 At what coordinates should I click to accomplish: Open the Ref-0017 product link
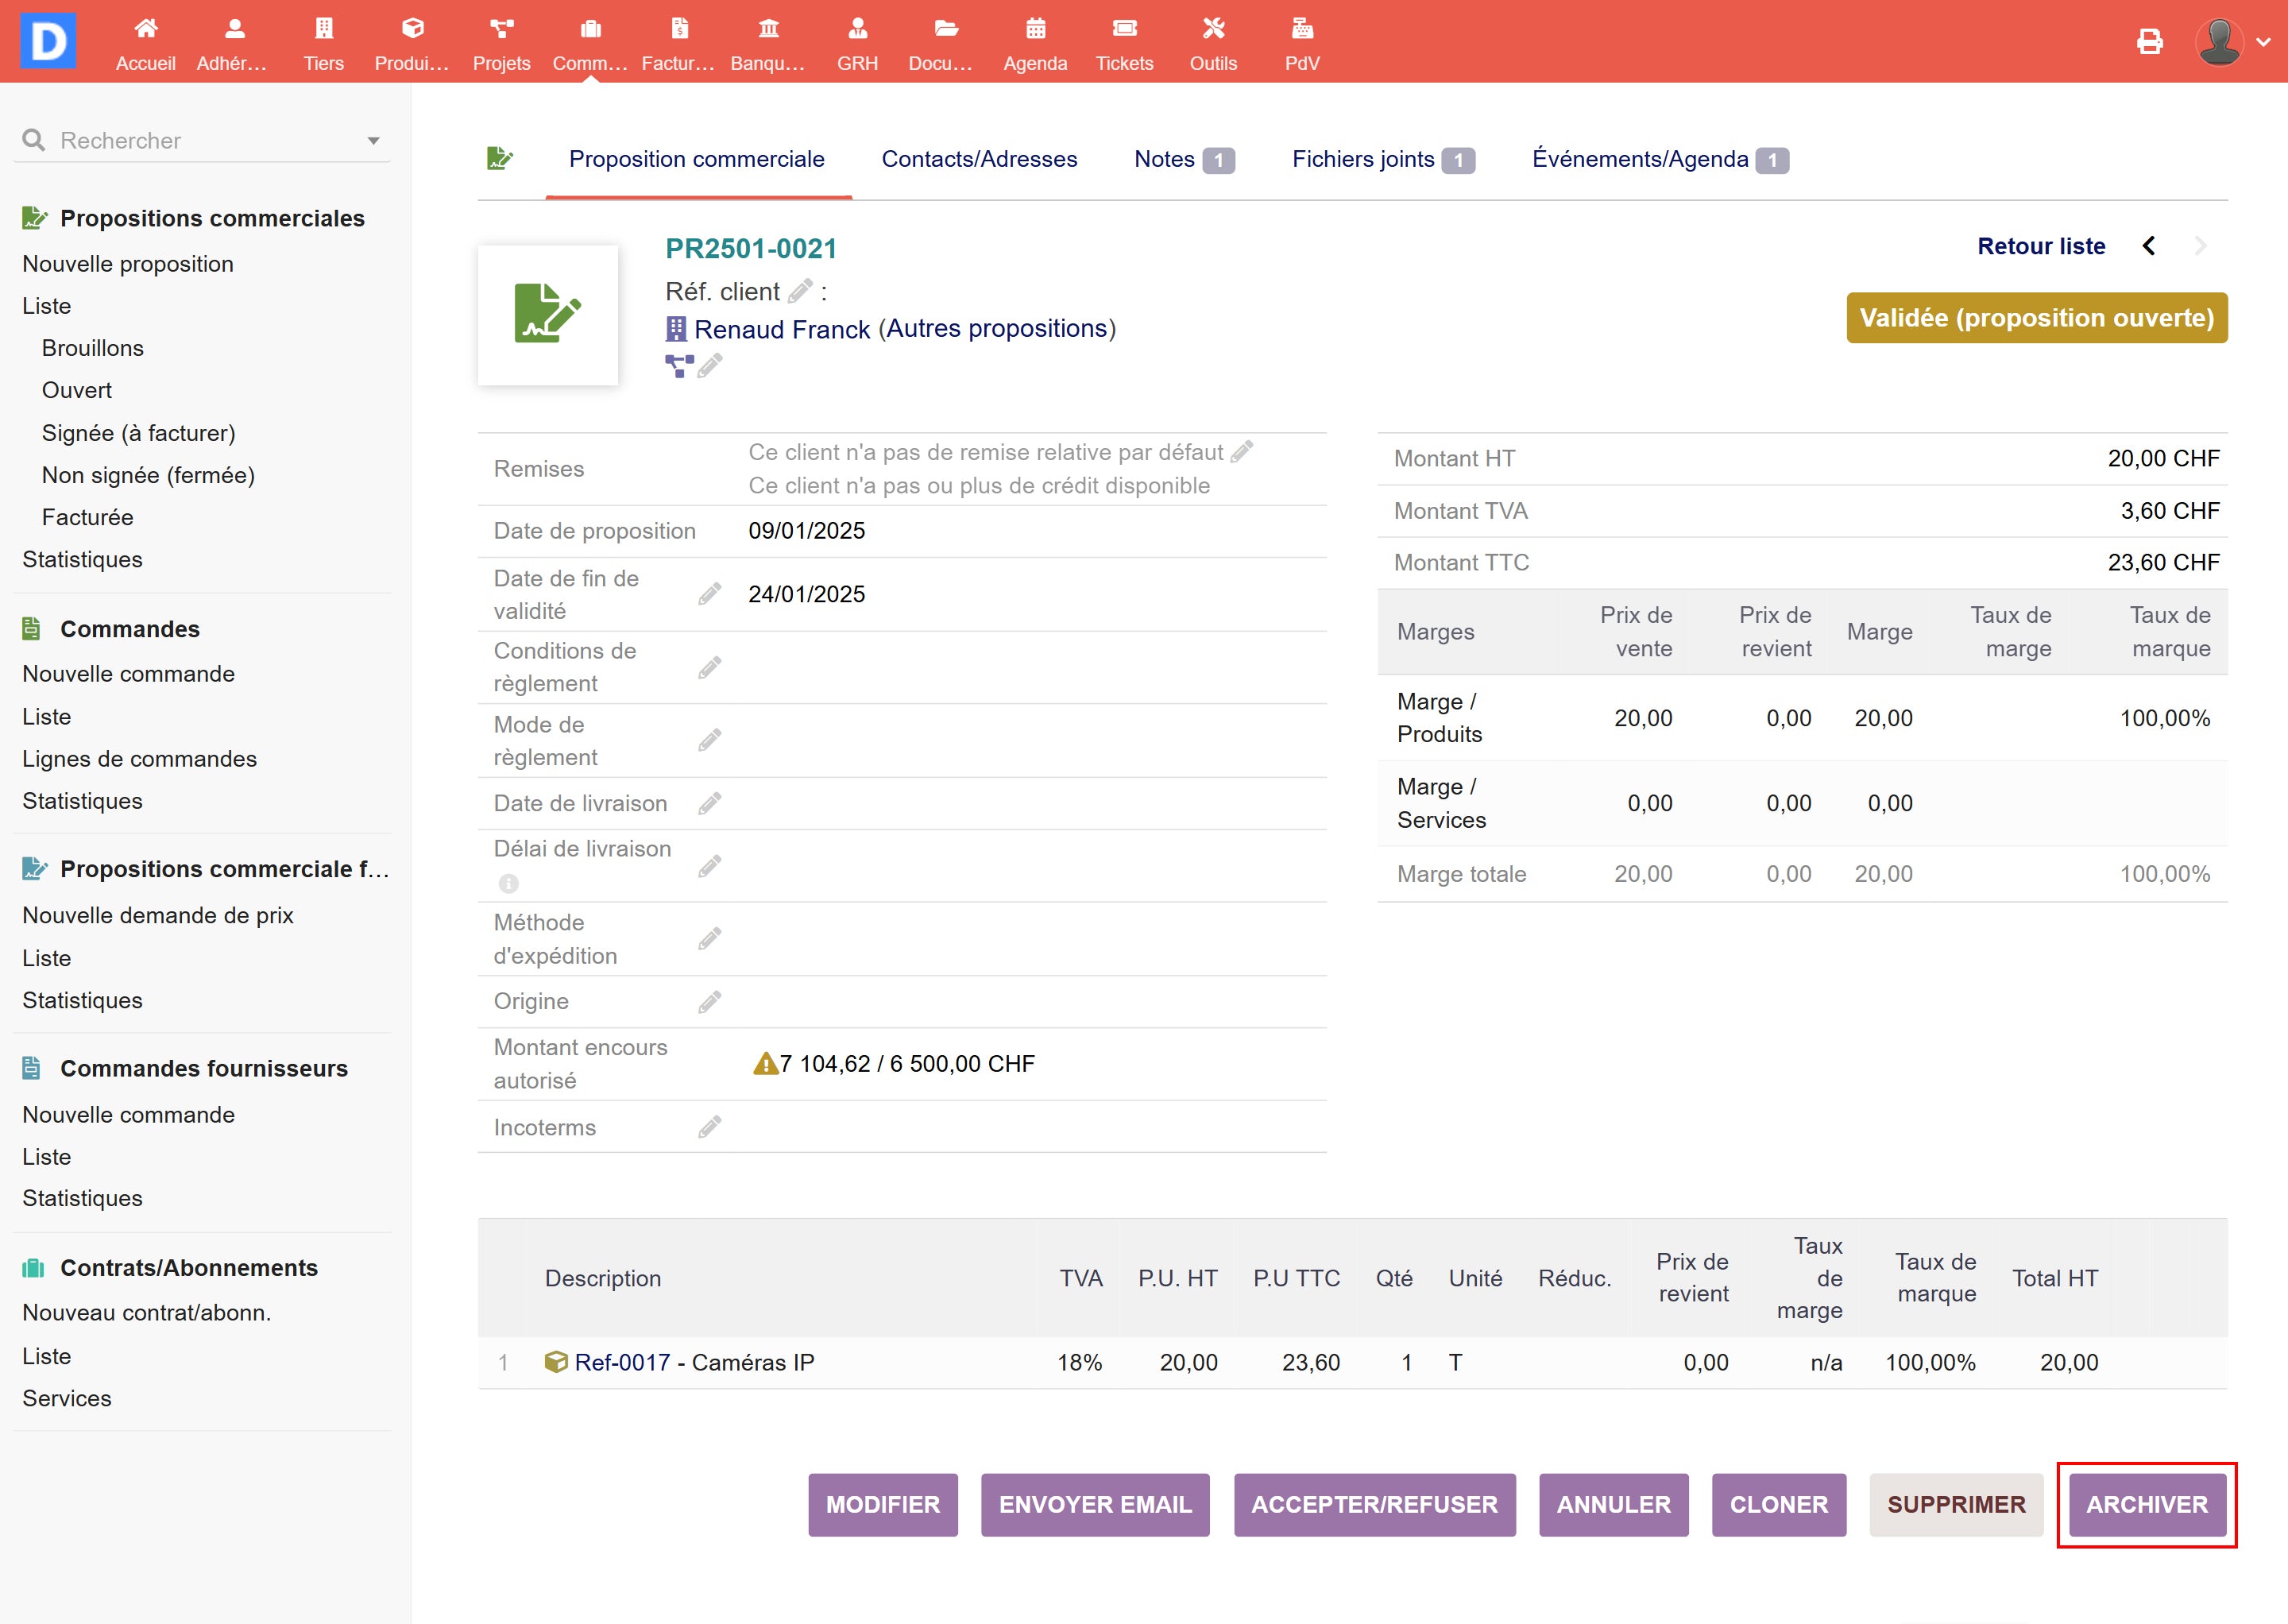click(x=621, y=1362)
